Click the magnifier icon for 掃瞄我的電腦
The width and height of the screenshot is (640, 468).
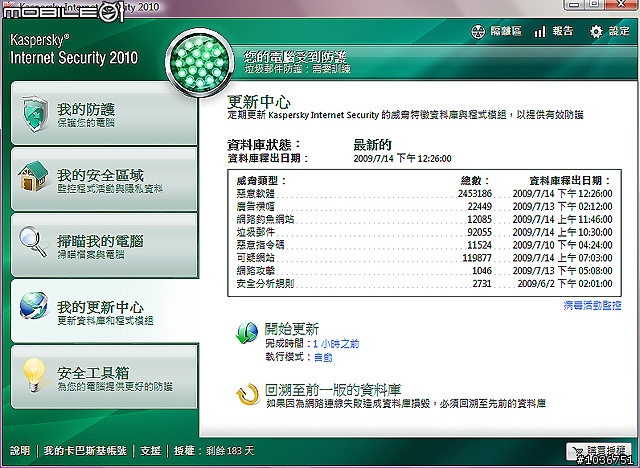[x=33, y=242]
